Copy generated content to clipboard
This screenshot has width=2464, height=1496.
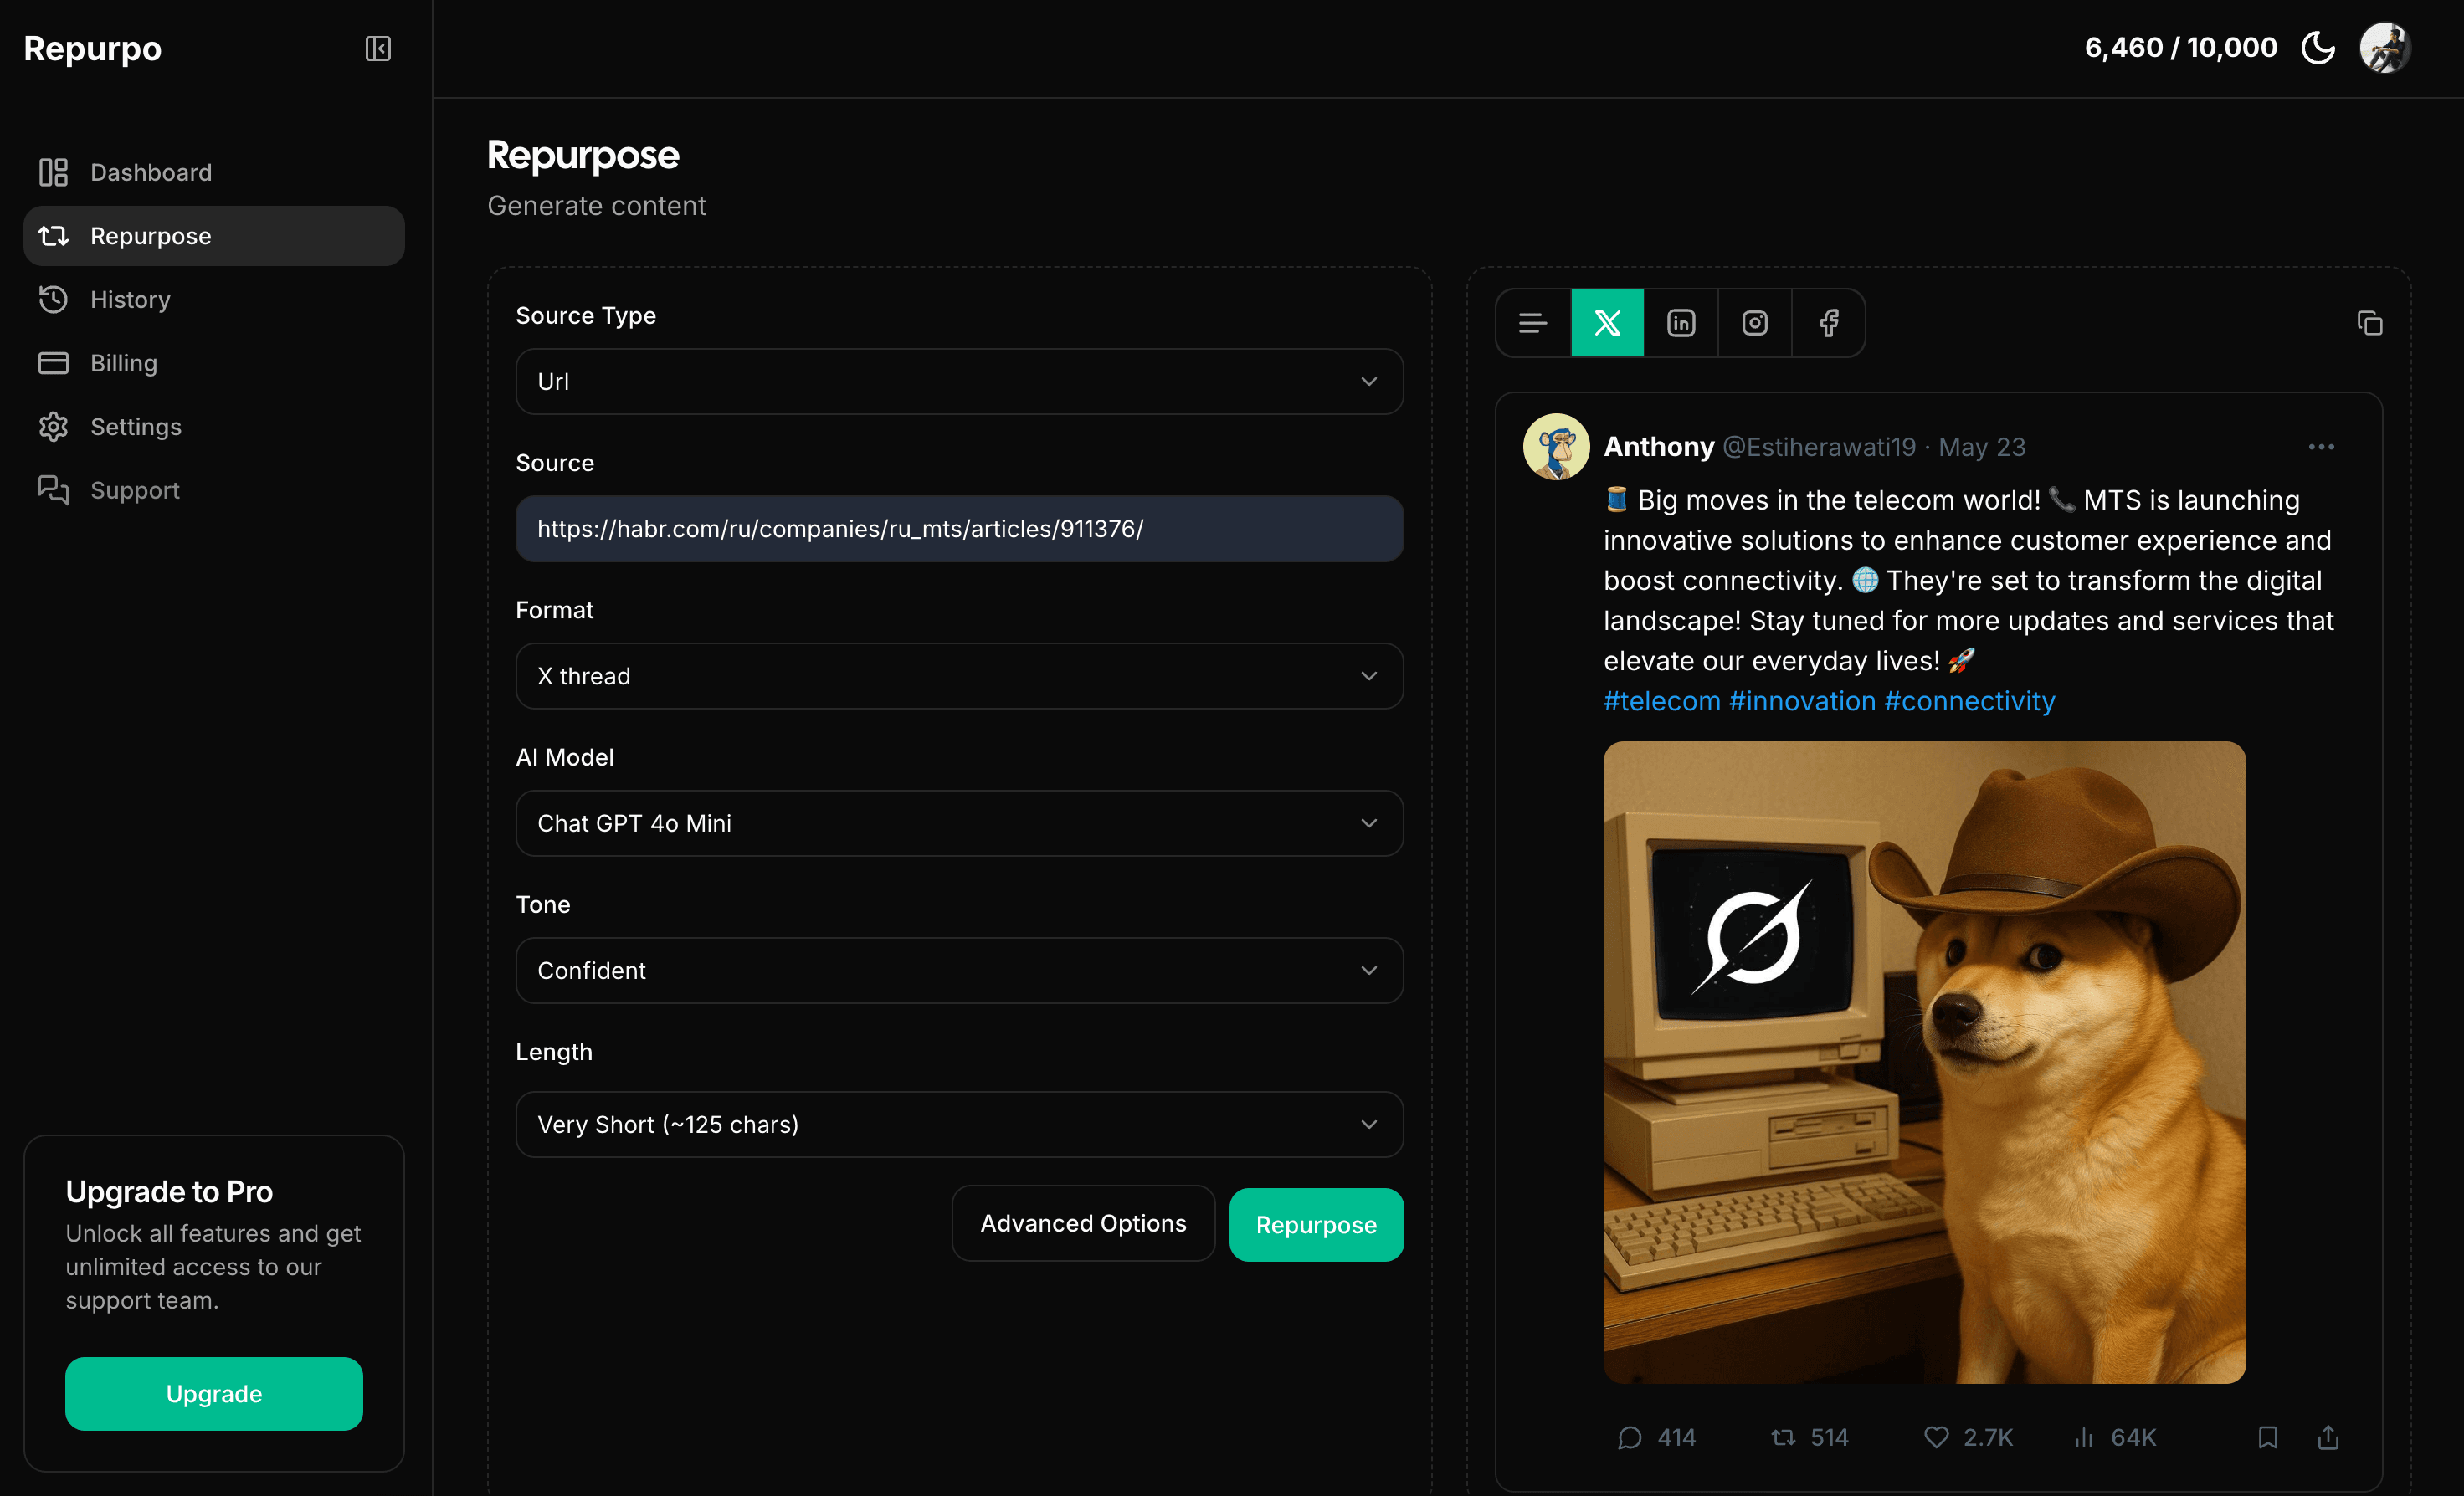[x=2369, y=323]
